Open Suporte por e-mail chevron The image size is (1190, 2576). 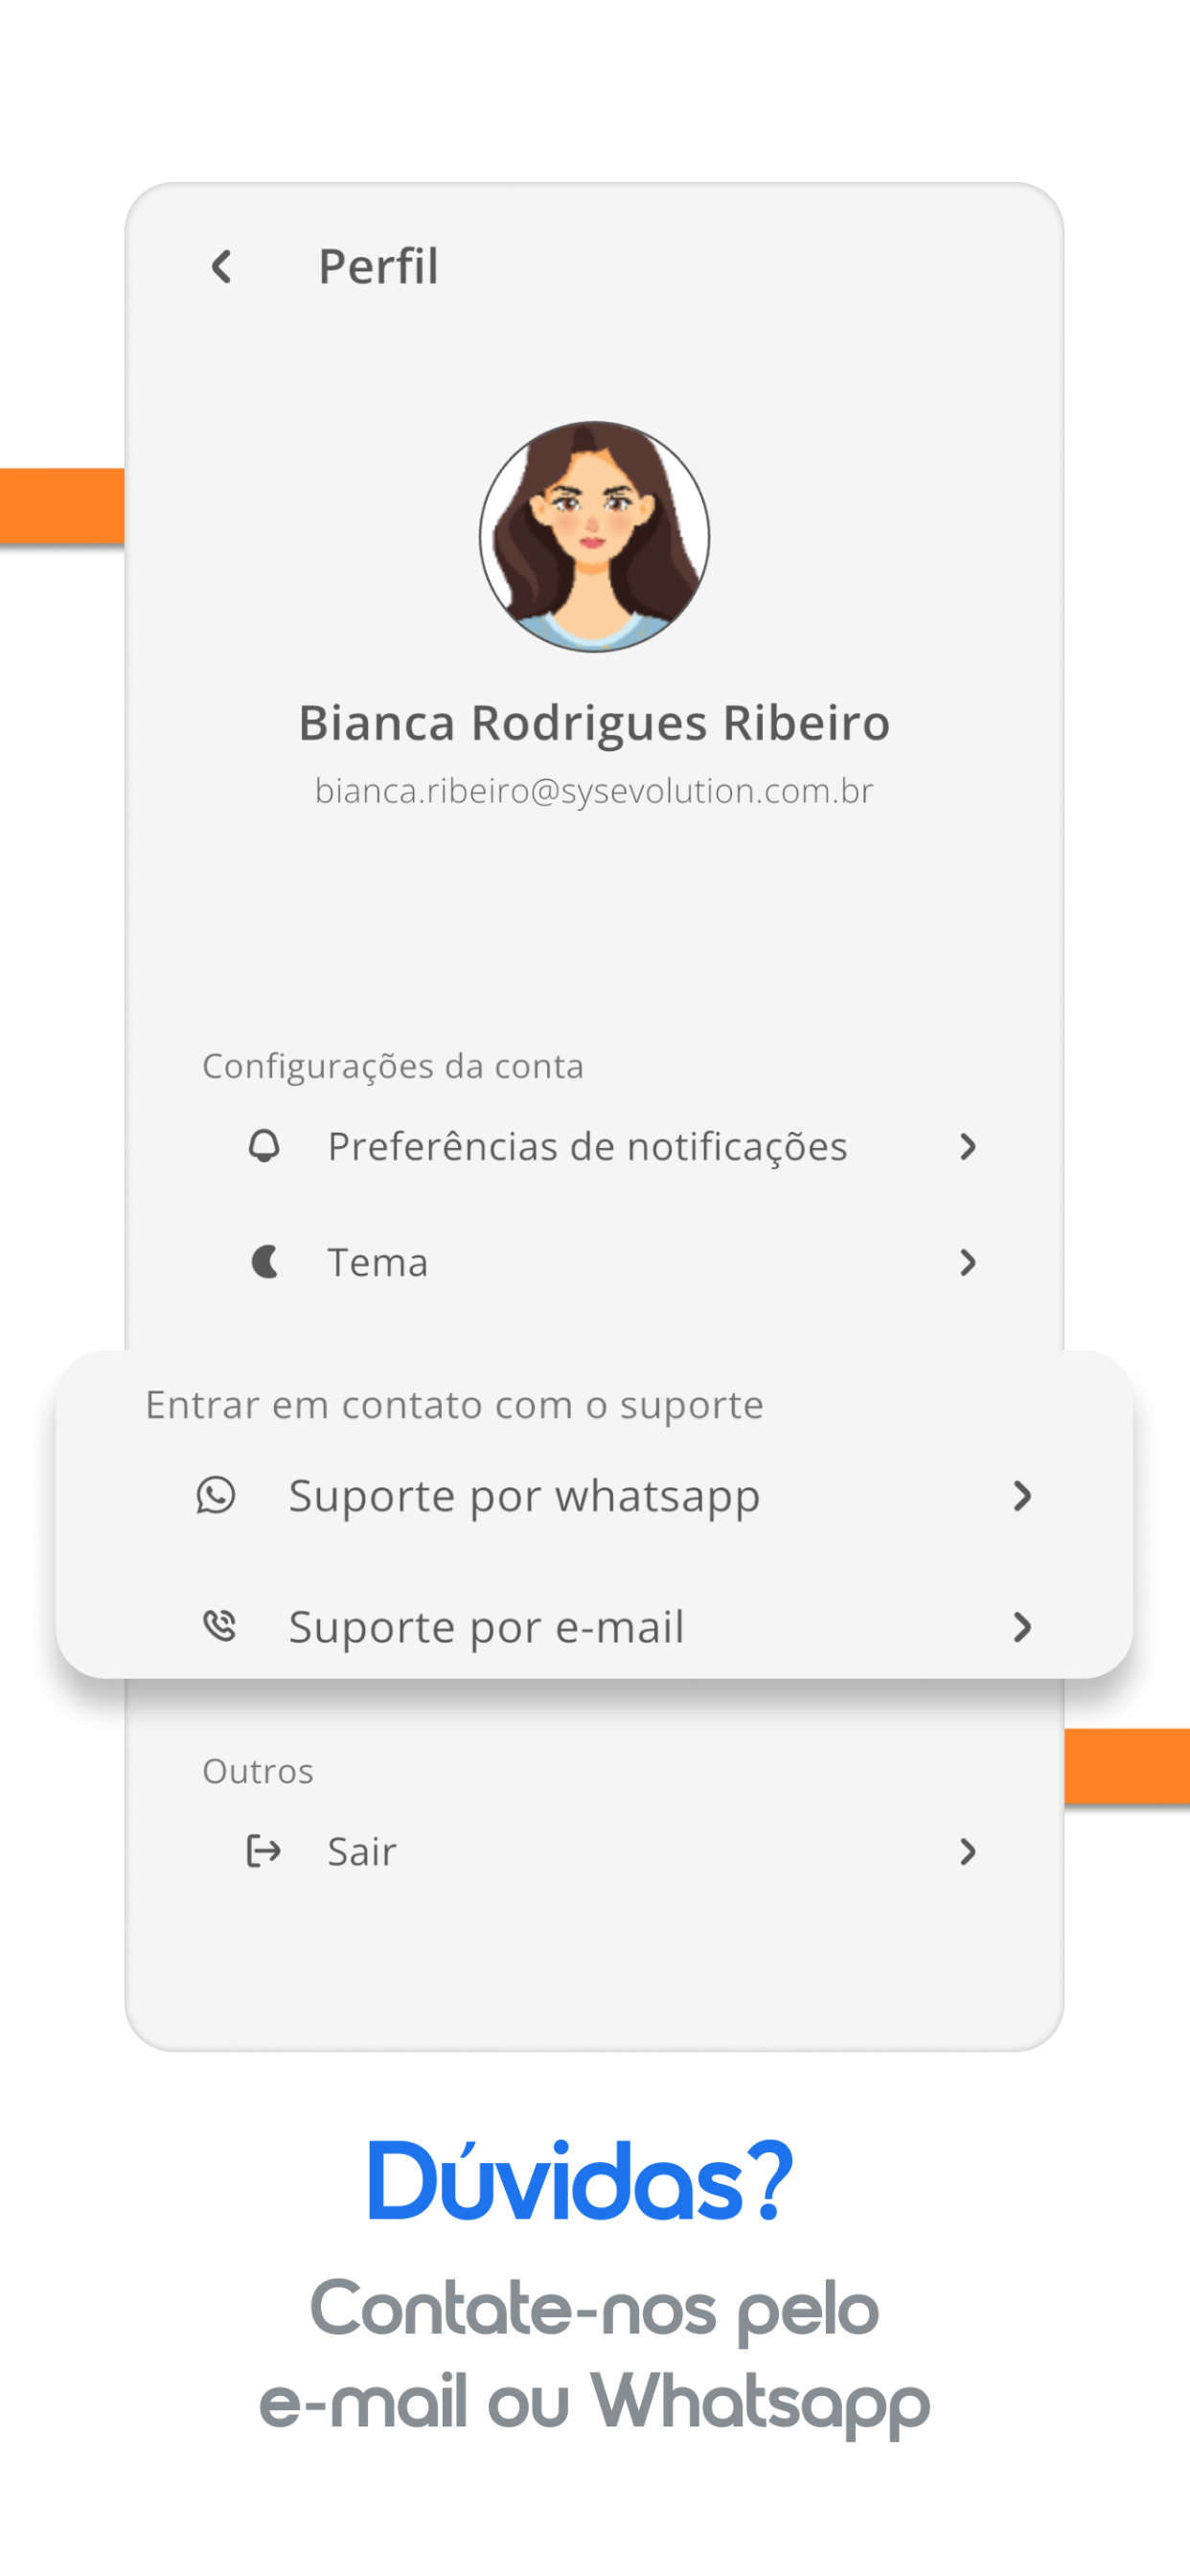coord(1021,1627)
